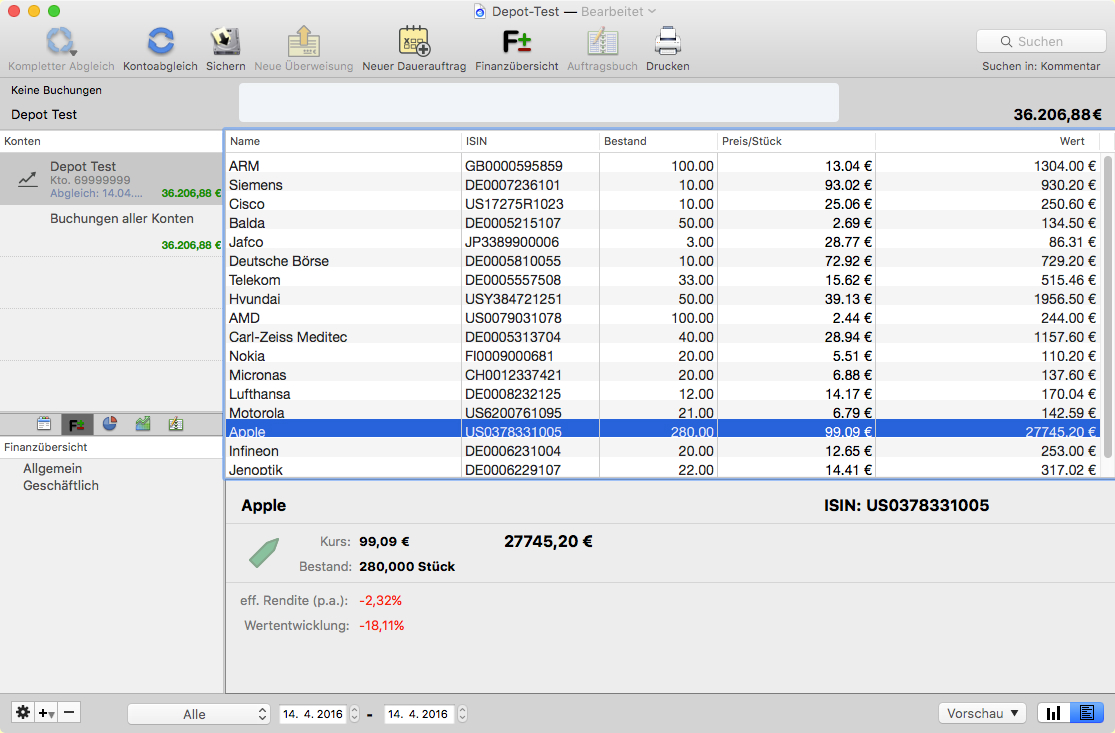The image size is (1115, 733).
Task: Select the F± finance overview sidebar toggle
Action: [x=76, y=424]
